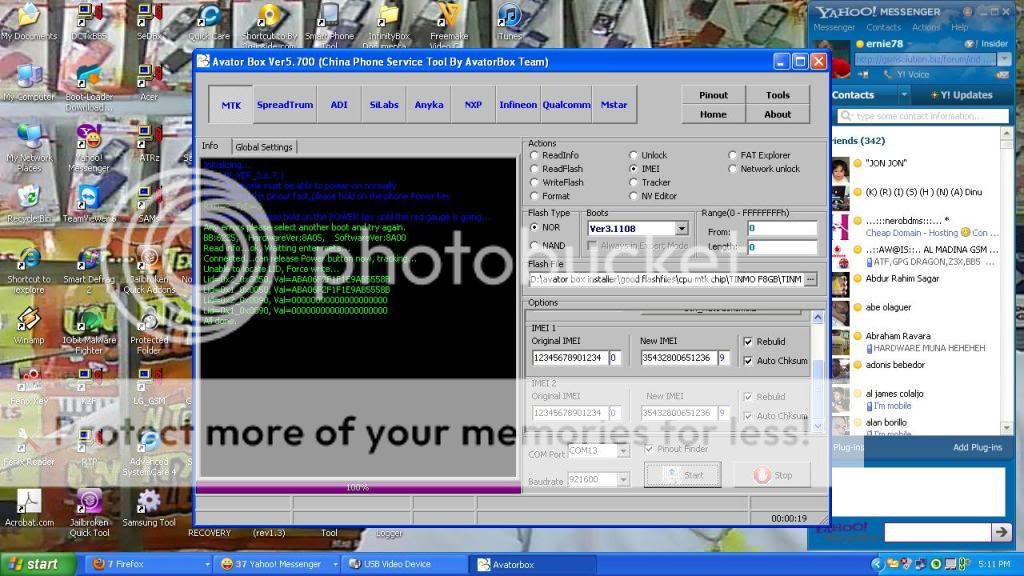This screenshot has height=576, width=1024.
Task: Select the SpreadTrum chipset tab
Action: 285,105
